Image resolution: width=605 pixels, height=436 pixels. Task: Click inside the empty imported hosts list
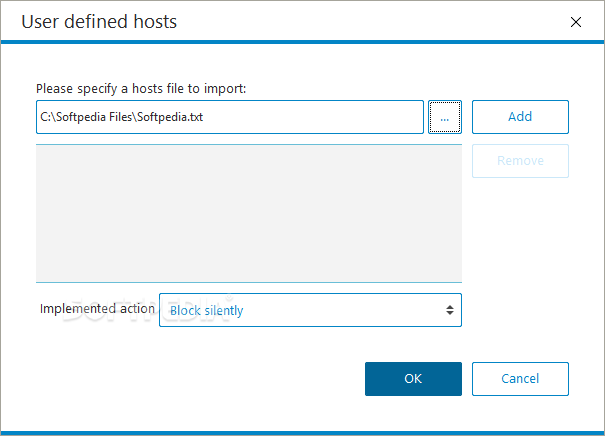(x=249, y=213)
